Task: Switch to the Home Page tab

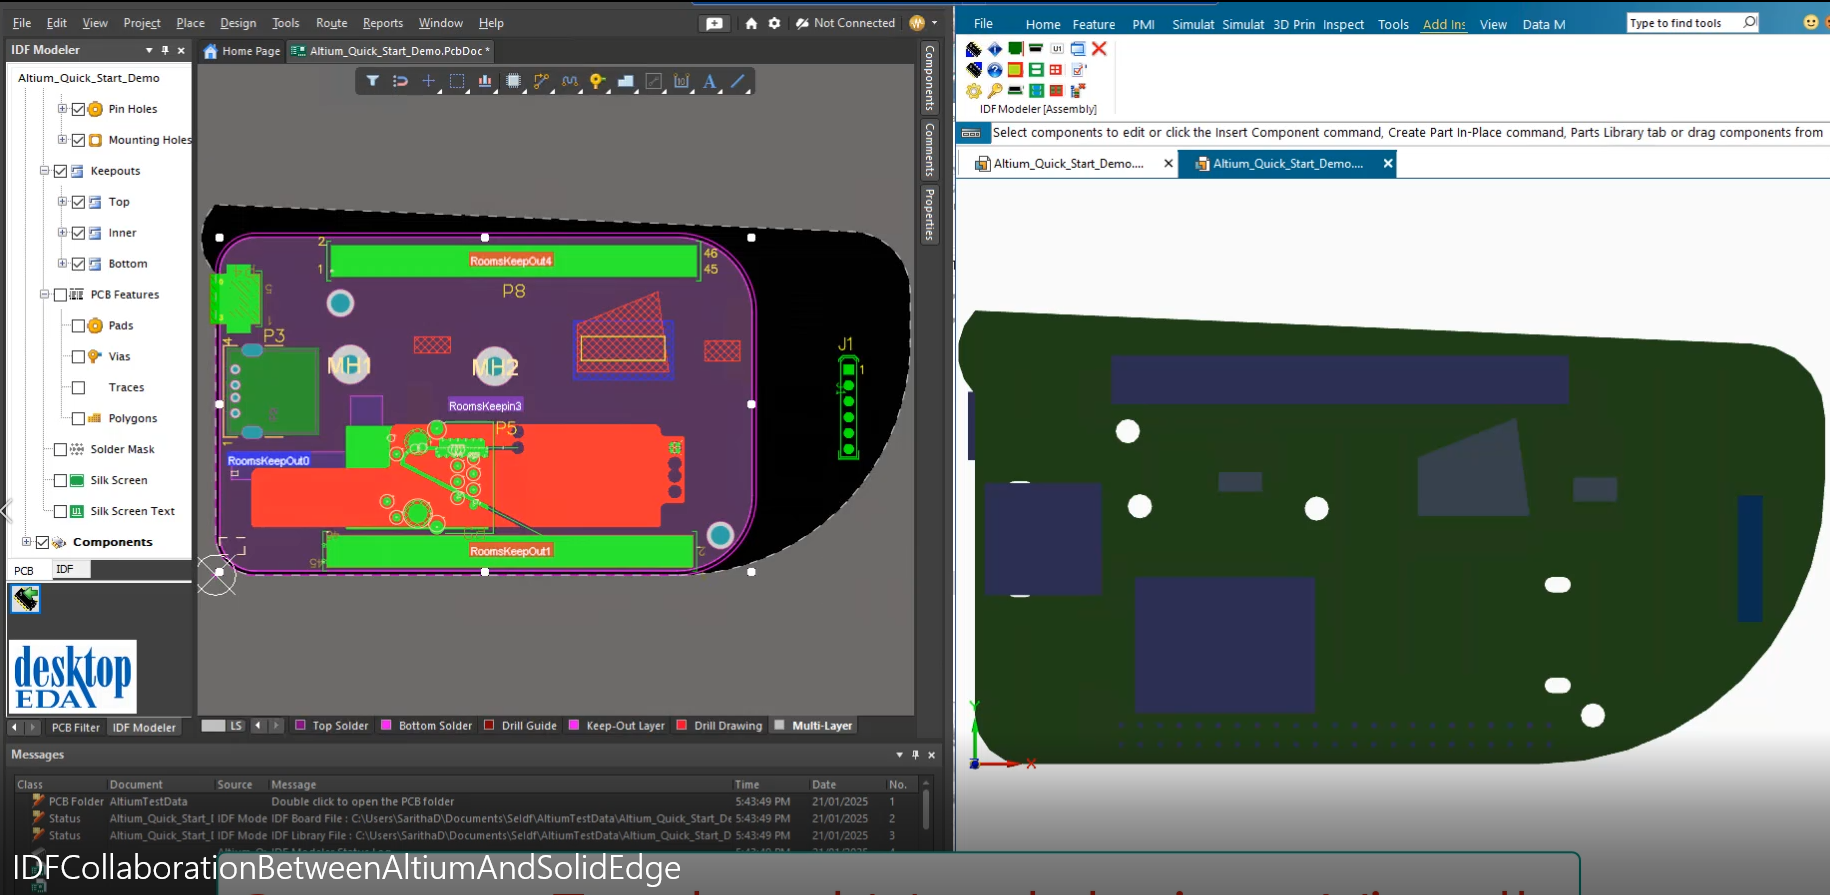Action: coord(242,51)
